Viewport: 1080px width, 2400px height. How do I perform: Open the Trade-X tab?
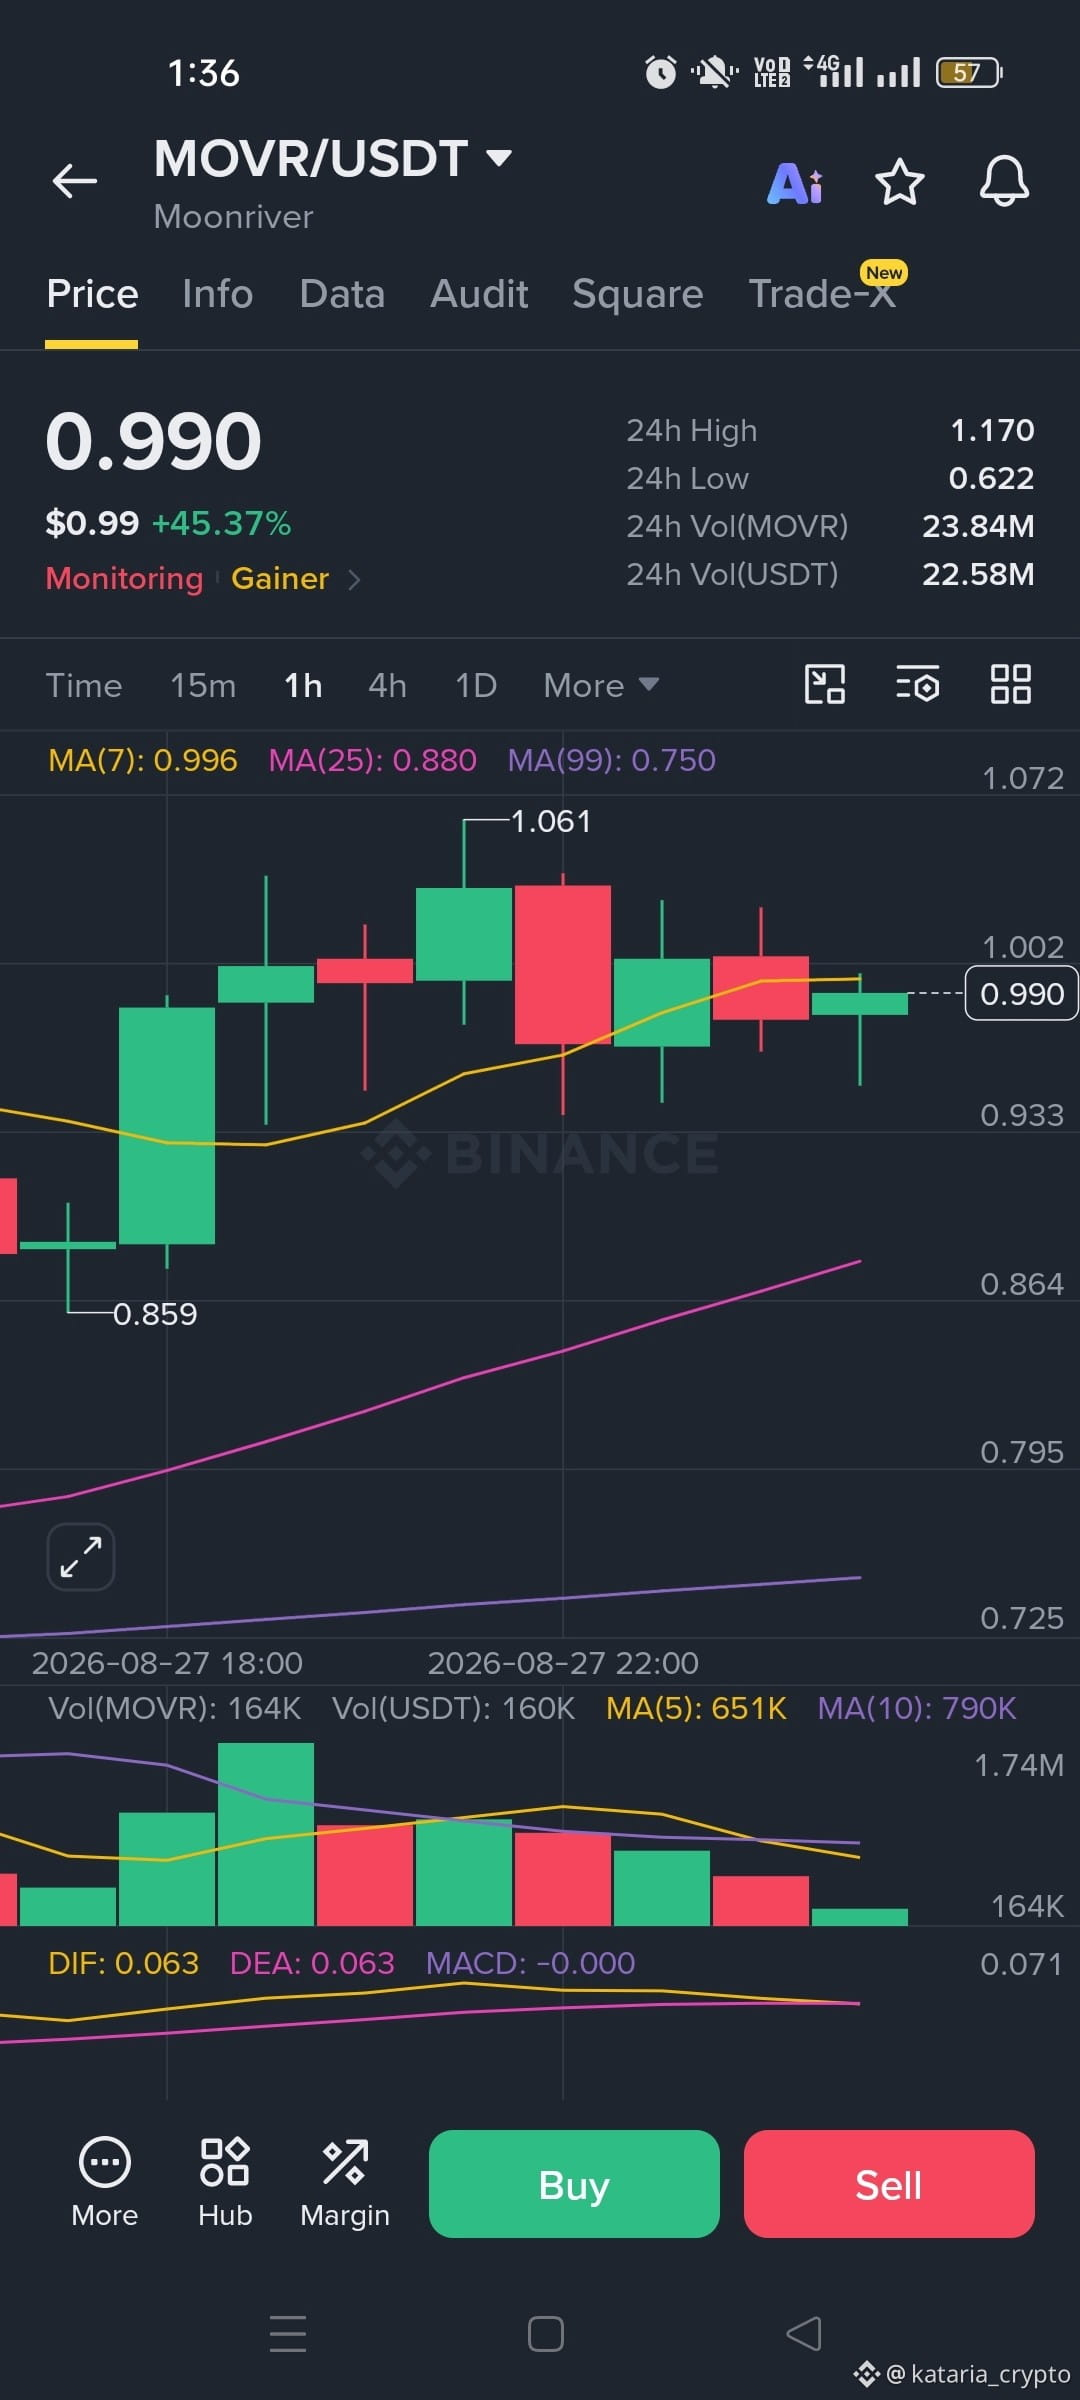[822, 294]
